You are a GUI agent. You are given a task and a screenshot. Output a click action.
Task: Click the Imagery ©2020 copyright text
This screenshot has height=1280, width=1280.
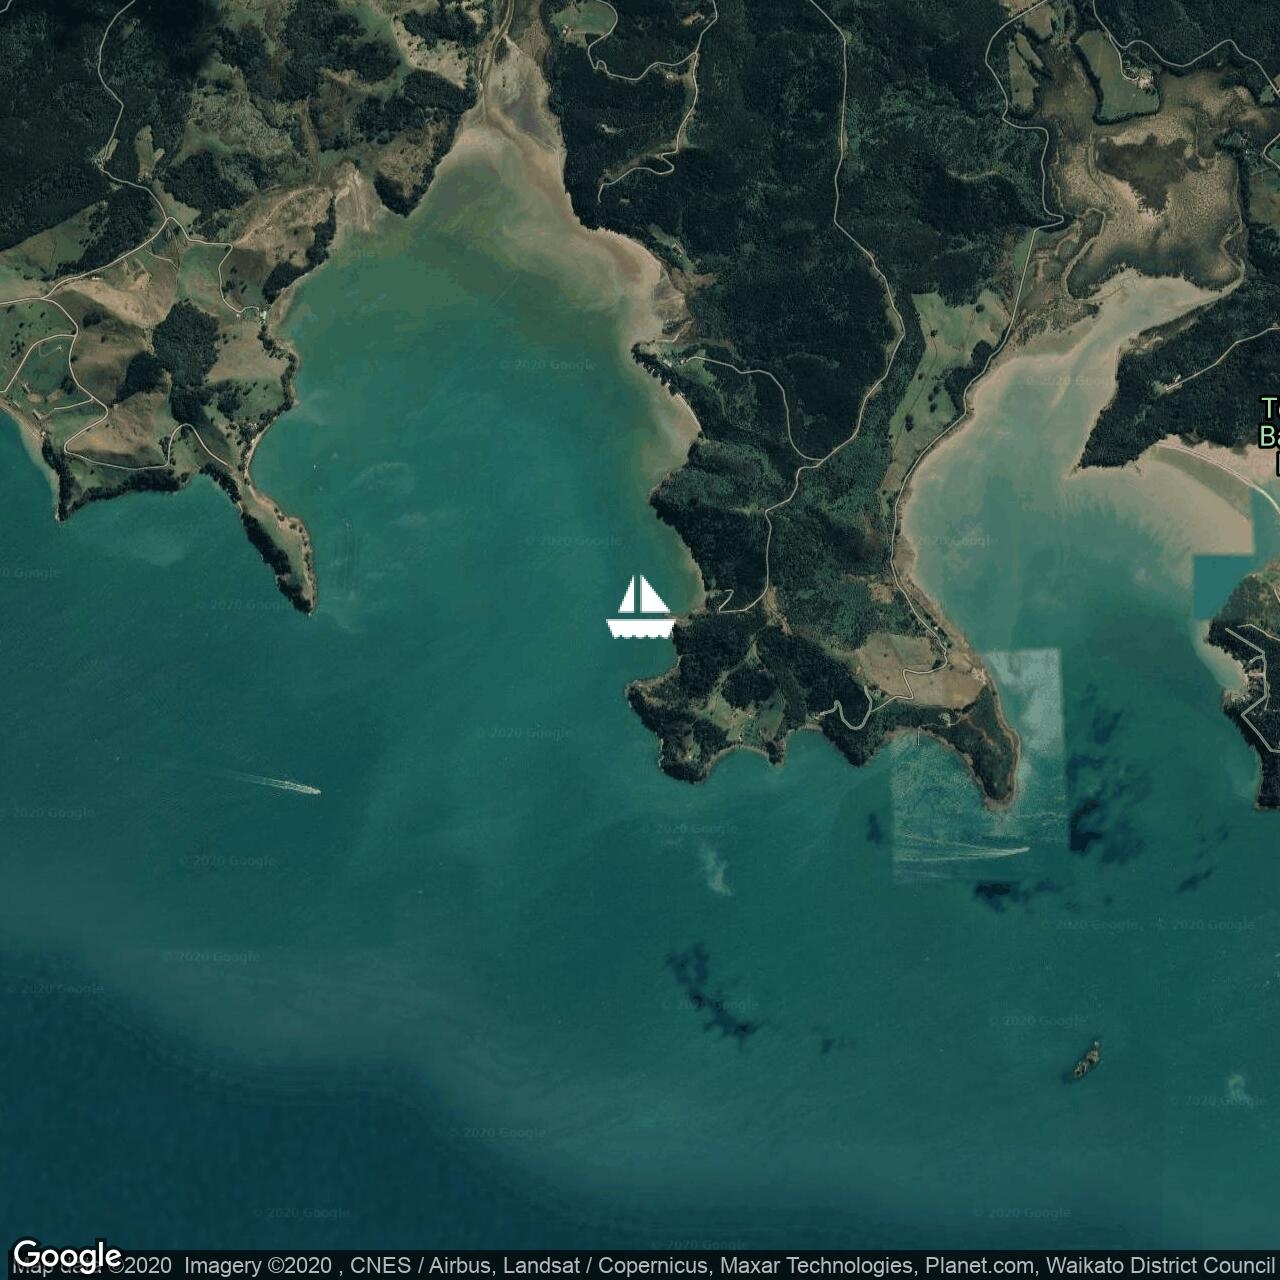[260, 1266]
